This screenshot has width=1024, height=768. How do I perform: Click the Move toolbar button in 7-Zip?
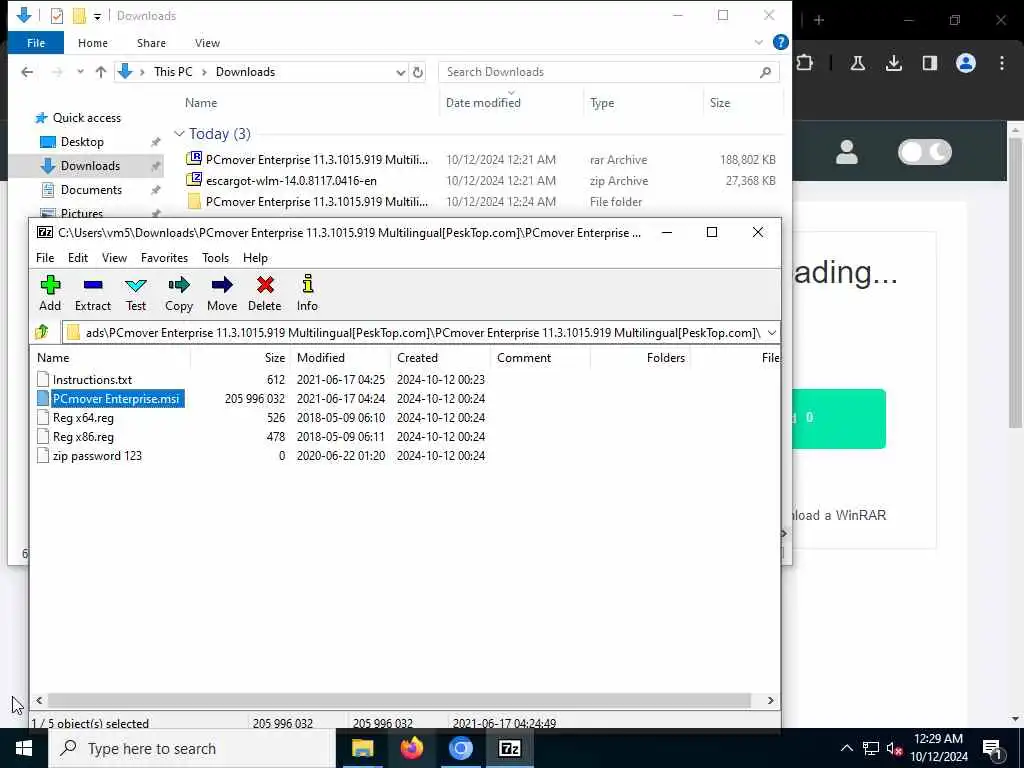coord(221,293)
